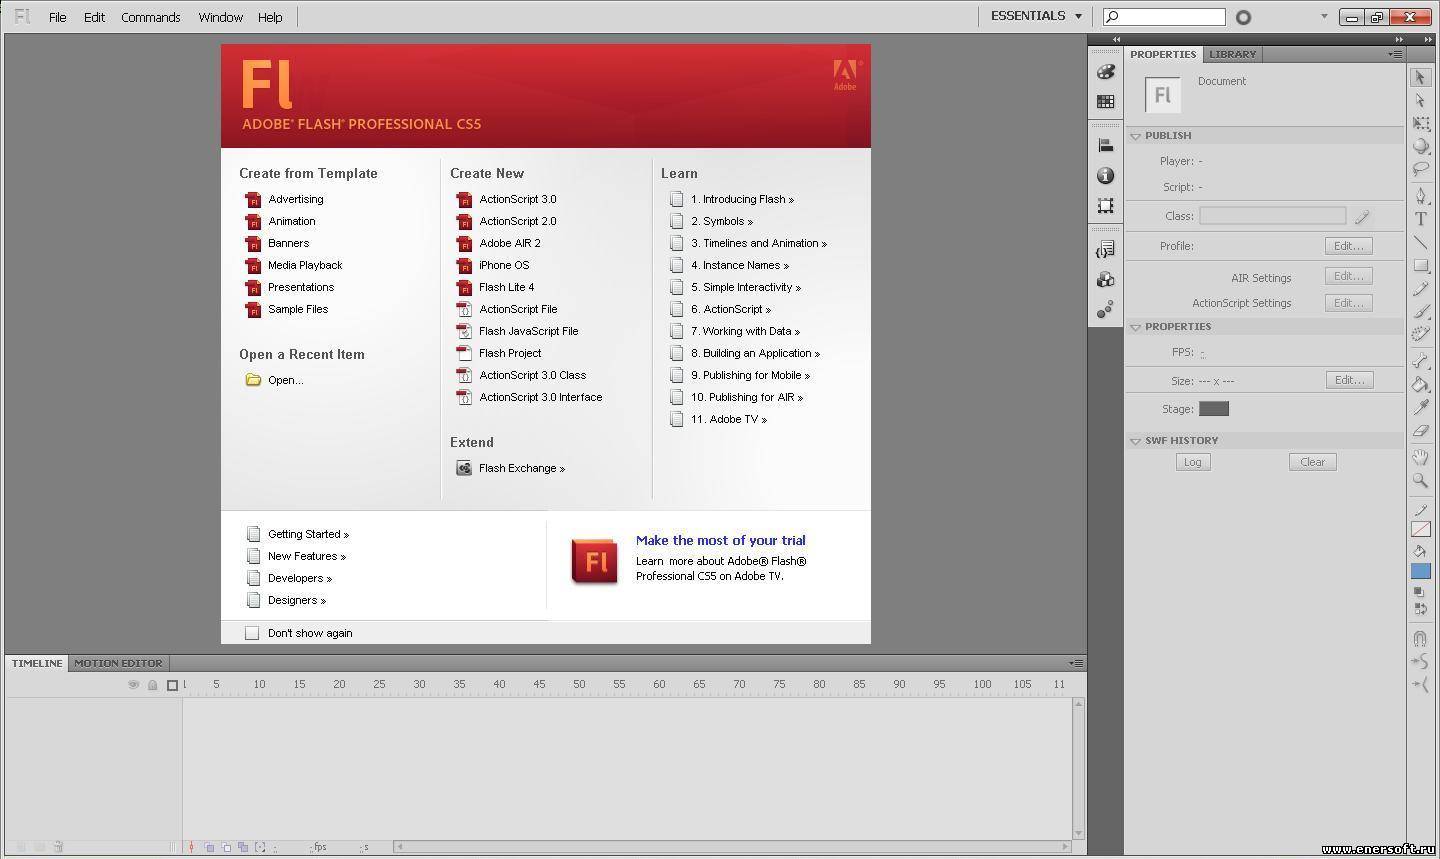Select the Line tool

point(1420,242)
